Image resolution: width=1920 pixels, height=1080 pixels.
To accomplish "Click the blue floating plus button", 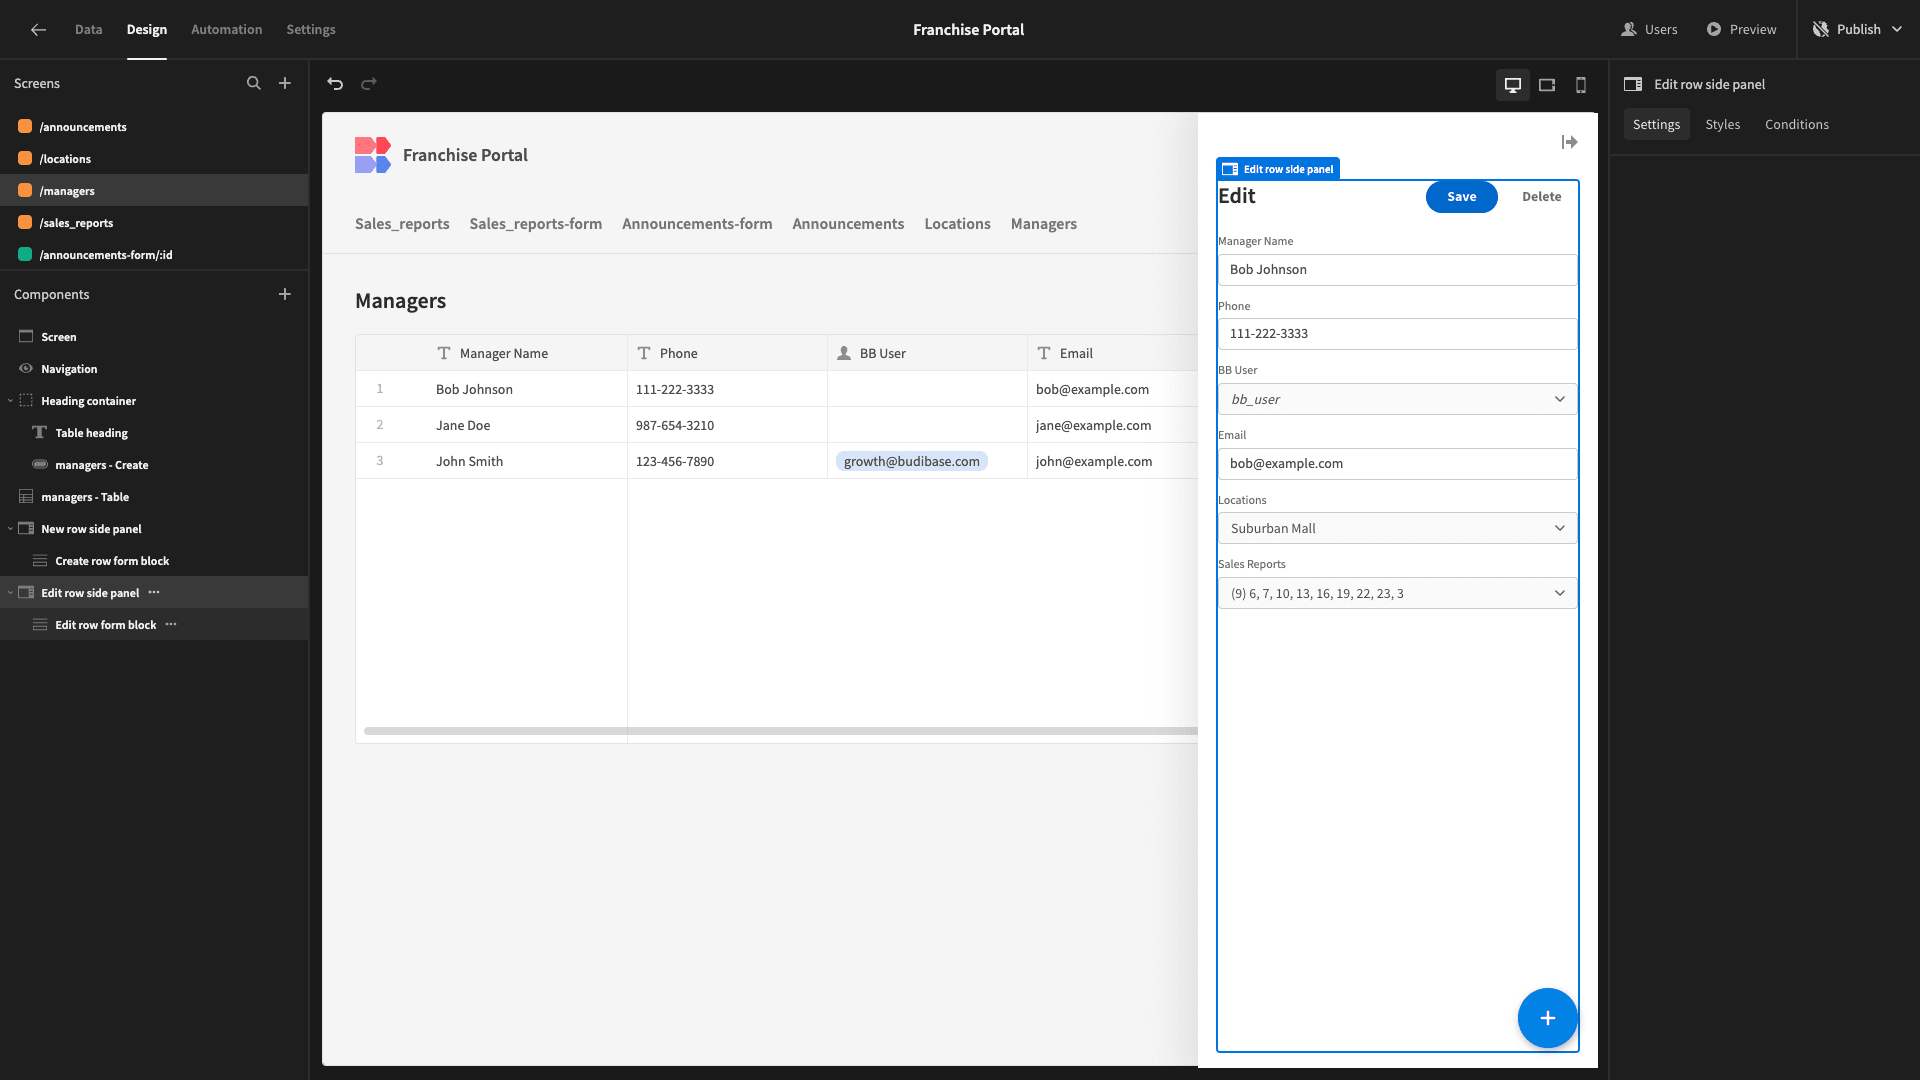I will (x=1547, y=1018).
